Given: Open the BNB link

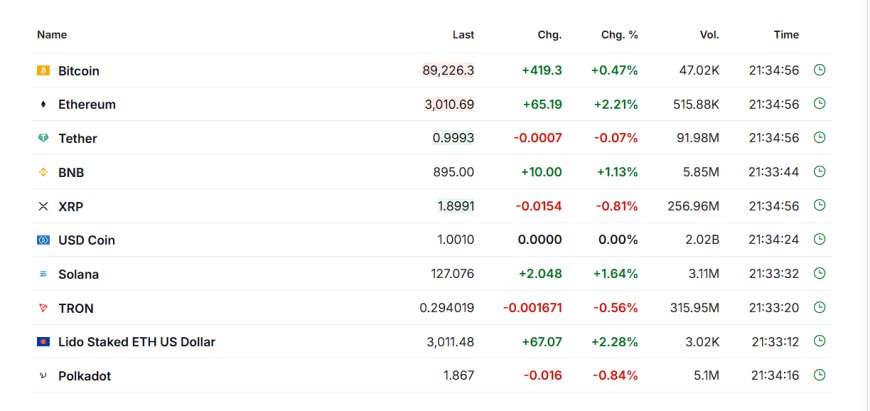Looking at the screenshot, I should [x=71, y=172].
